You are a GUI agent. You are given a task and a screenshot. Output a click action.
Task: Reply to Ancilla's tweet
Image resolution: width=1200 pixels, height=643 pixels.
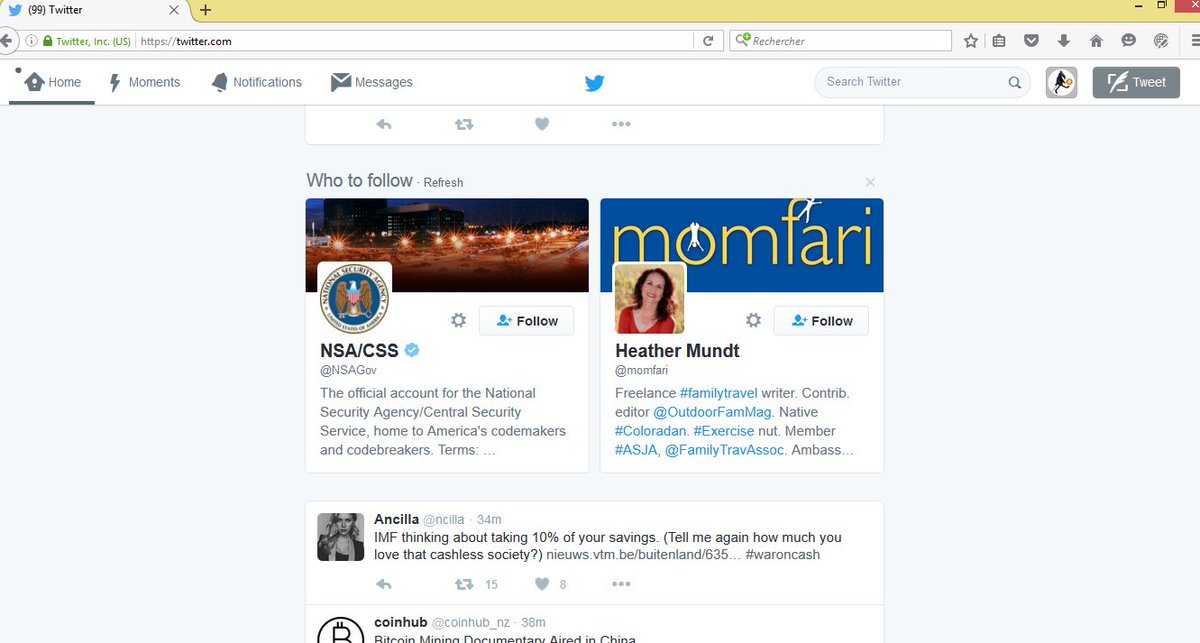[x=383, y=584]
